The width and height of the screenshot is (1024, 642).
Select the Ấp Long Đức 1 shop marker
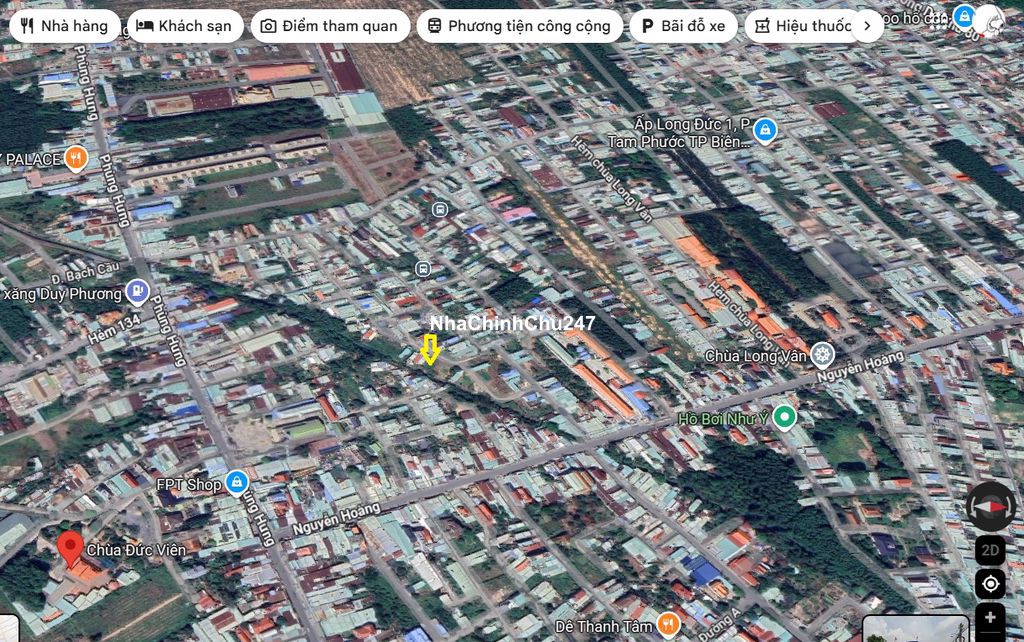pyautogui.click(x=765, y=130)
